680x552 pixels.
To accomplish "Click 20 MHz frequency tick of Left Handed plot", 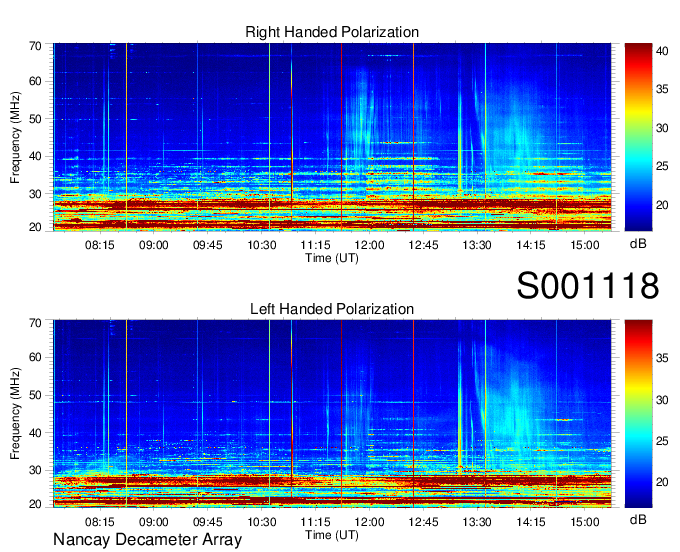I will (36, 504).
